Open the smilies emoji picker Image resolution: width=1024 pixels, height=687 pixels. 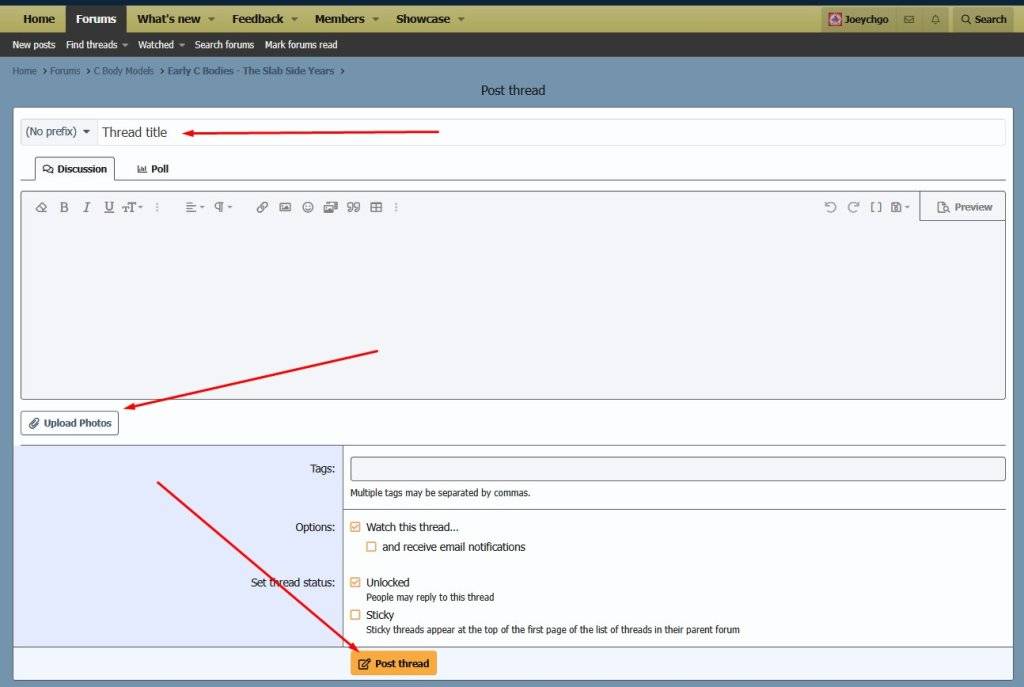point(308,208)
